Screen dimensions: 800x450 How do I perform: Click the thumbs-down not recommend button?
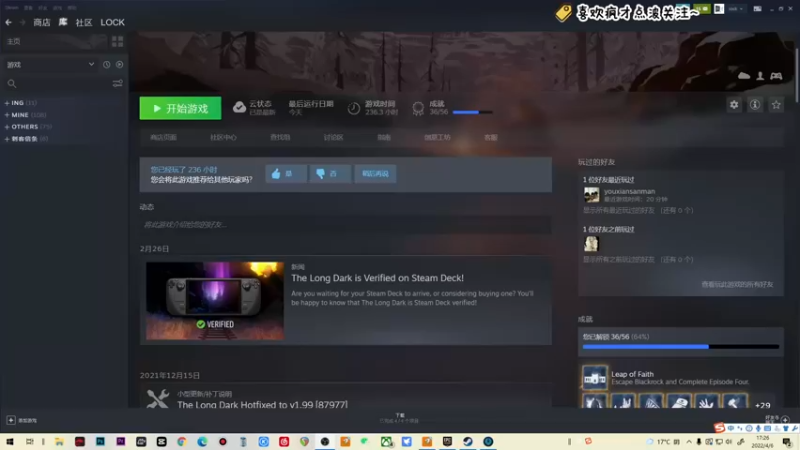pos(330,173)
